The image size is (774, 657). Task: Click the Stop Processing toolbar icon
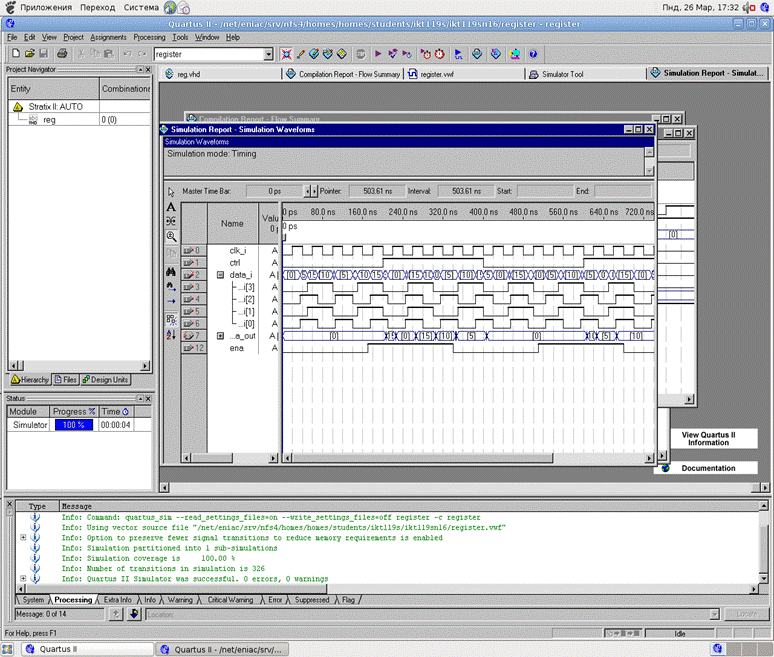(x=361, y=54)
